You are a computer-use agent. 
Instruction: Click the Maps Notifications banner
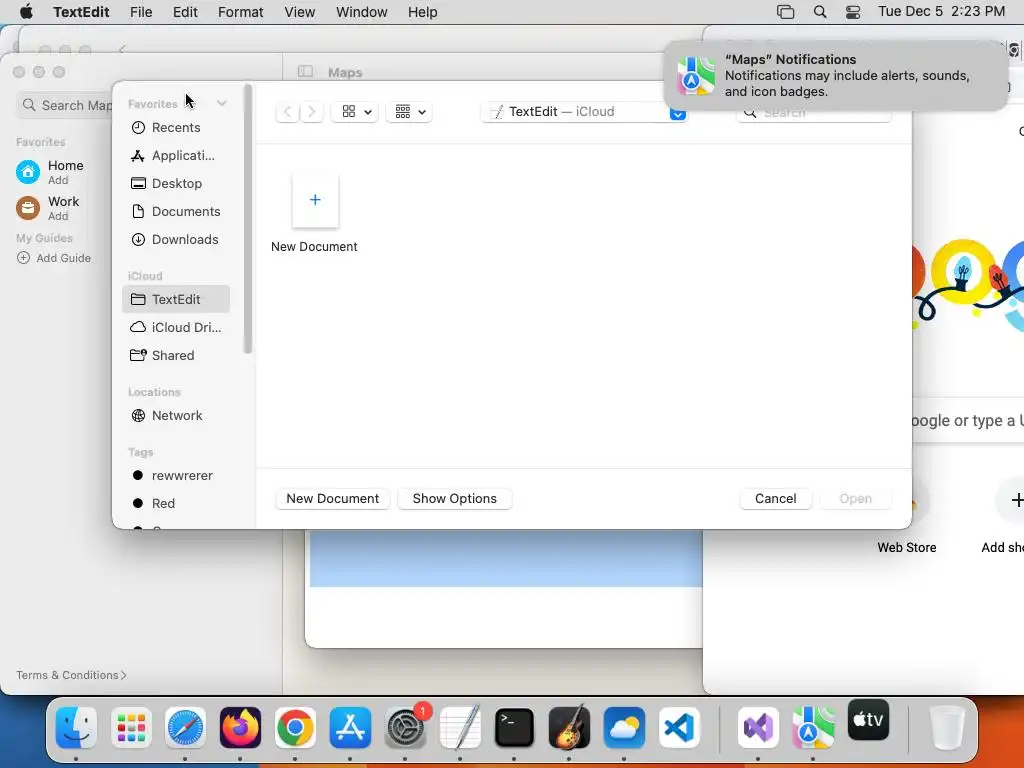[835, 76]
